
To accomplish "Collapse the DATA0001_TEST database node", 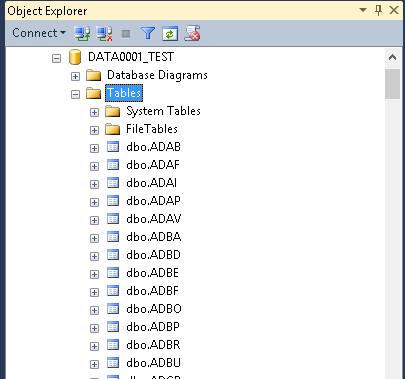I will pos(56,59).
